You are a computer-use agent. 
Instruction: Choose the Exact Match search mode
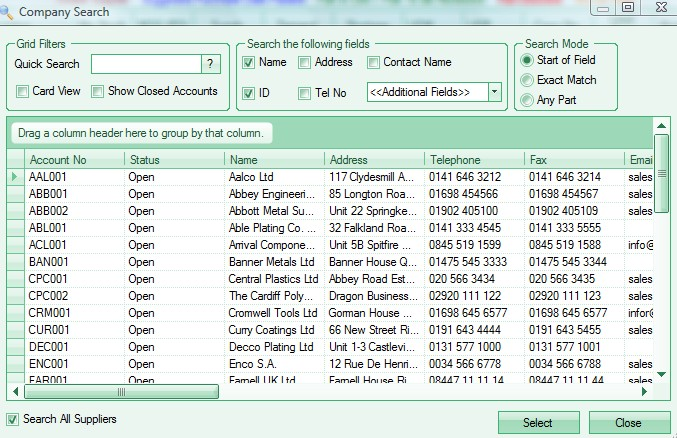pyautogui.click(x=527, y=80)
